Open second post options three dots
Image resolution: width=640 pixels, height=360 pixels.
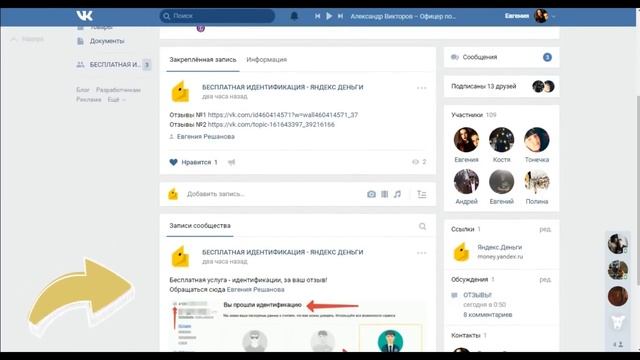[422, 253]
